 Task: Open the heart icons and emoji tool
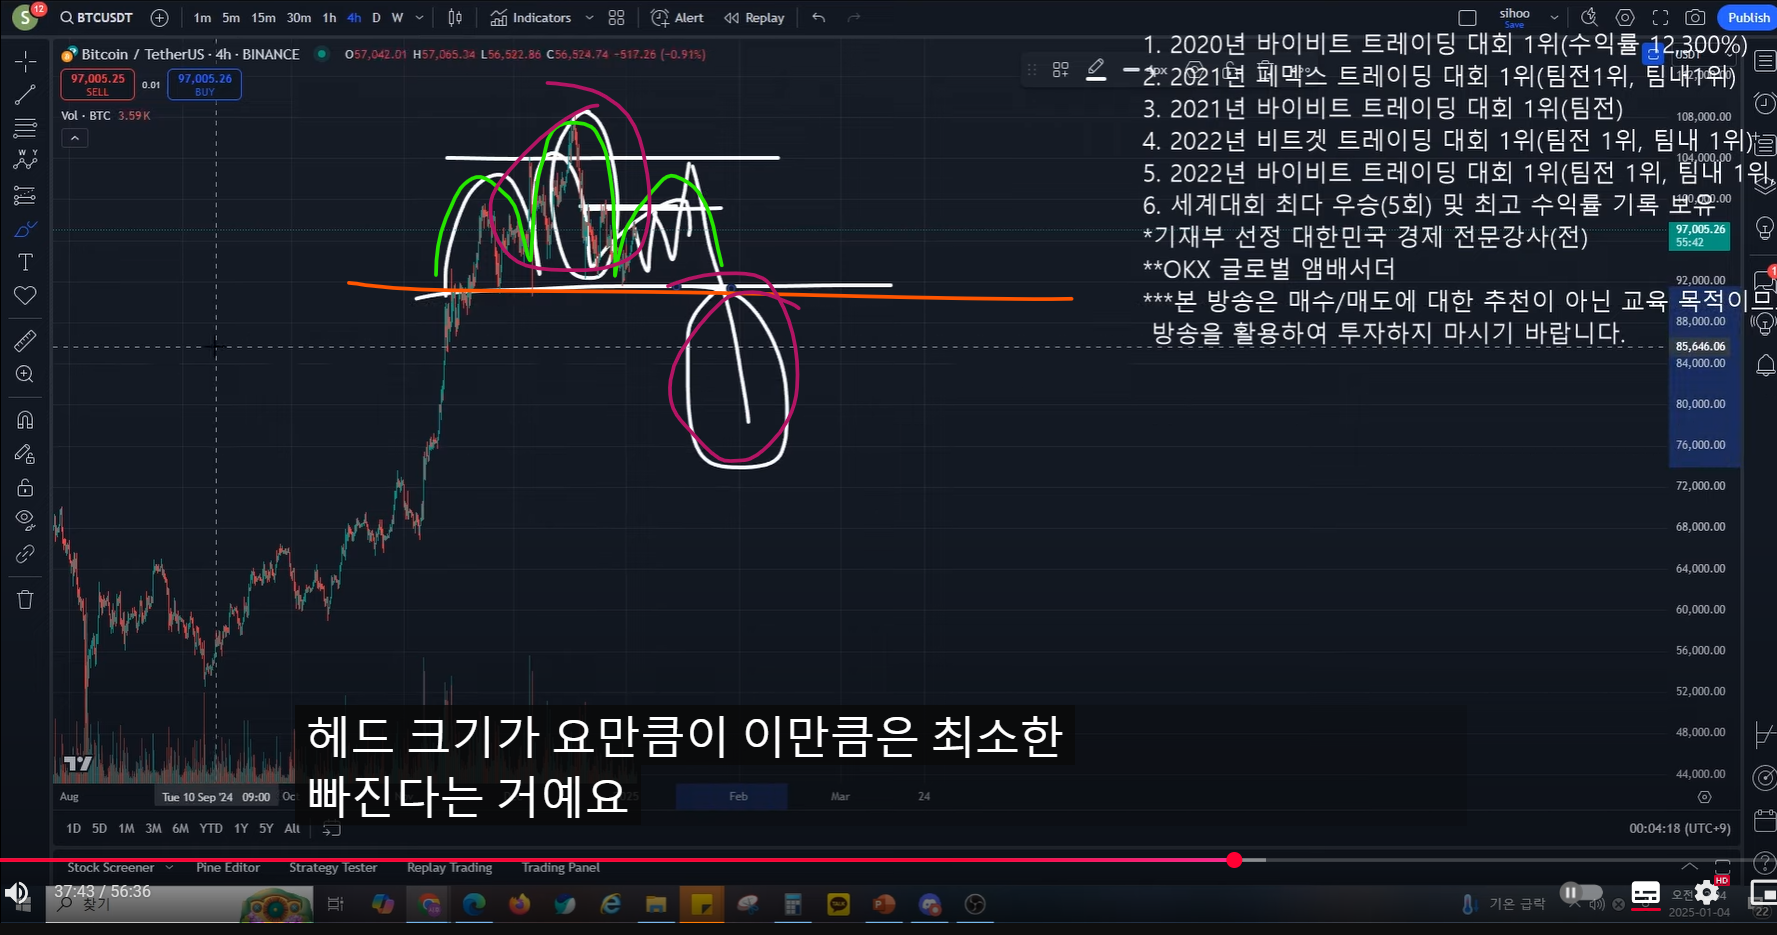pyautogui.click(x=25, y=295)
